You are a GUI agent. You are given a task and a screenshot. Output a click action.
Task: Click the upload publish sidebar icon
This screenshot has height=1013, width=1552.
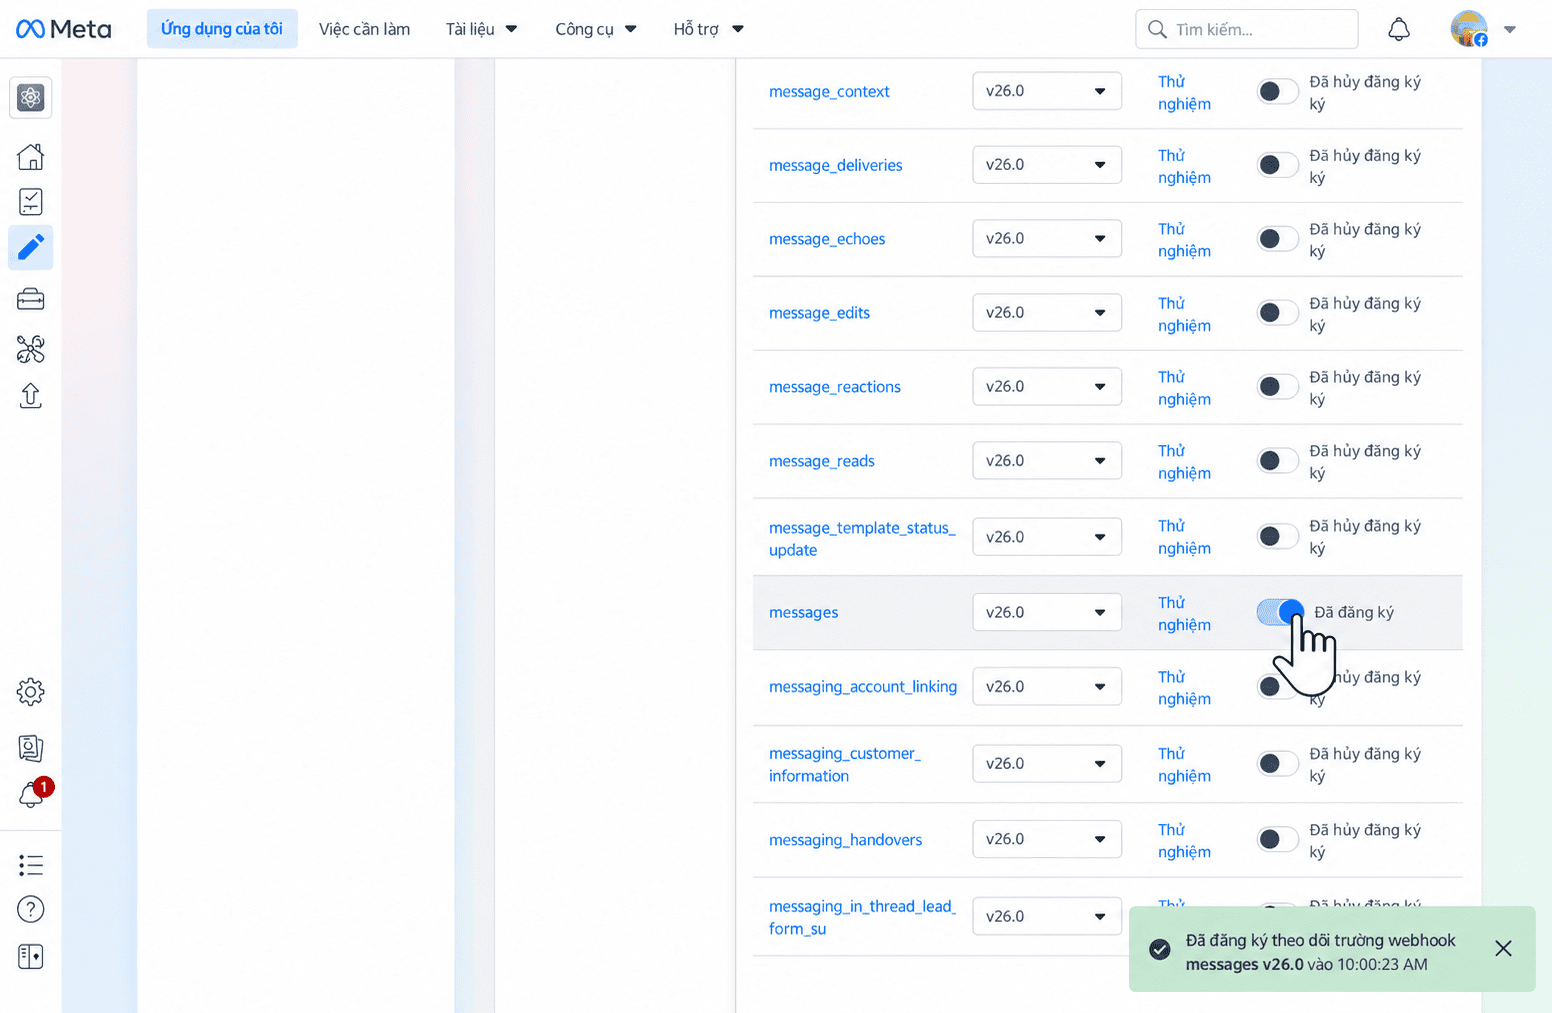point(31,396)
